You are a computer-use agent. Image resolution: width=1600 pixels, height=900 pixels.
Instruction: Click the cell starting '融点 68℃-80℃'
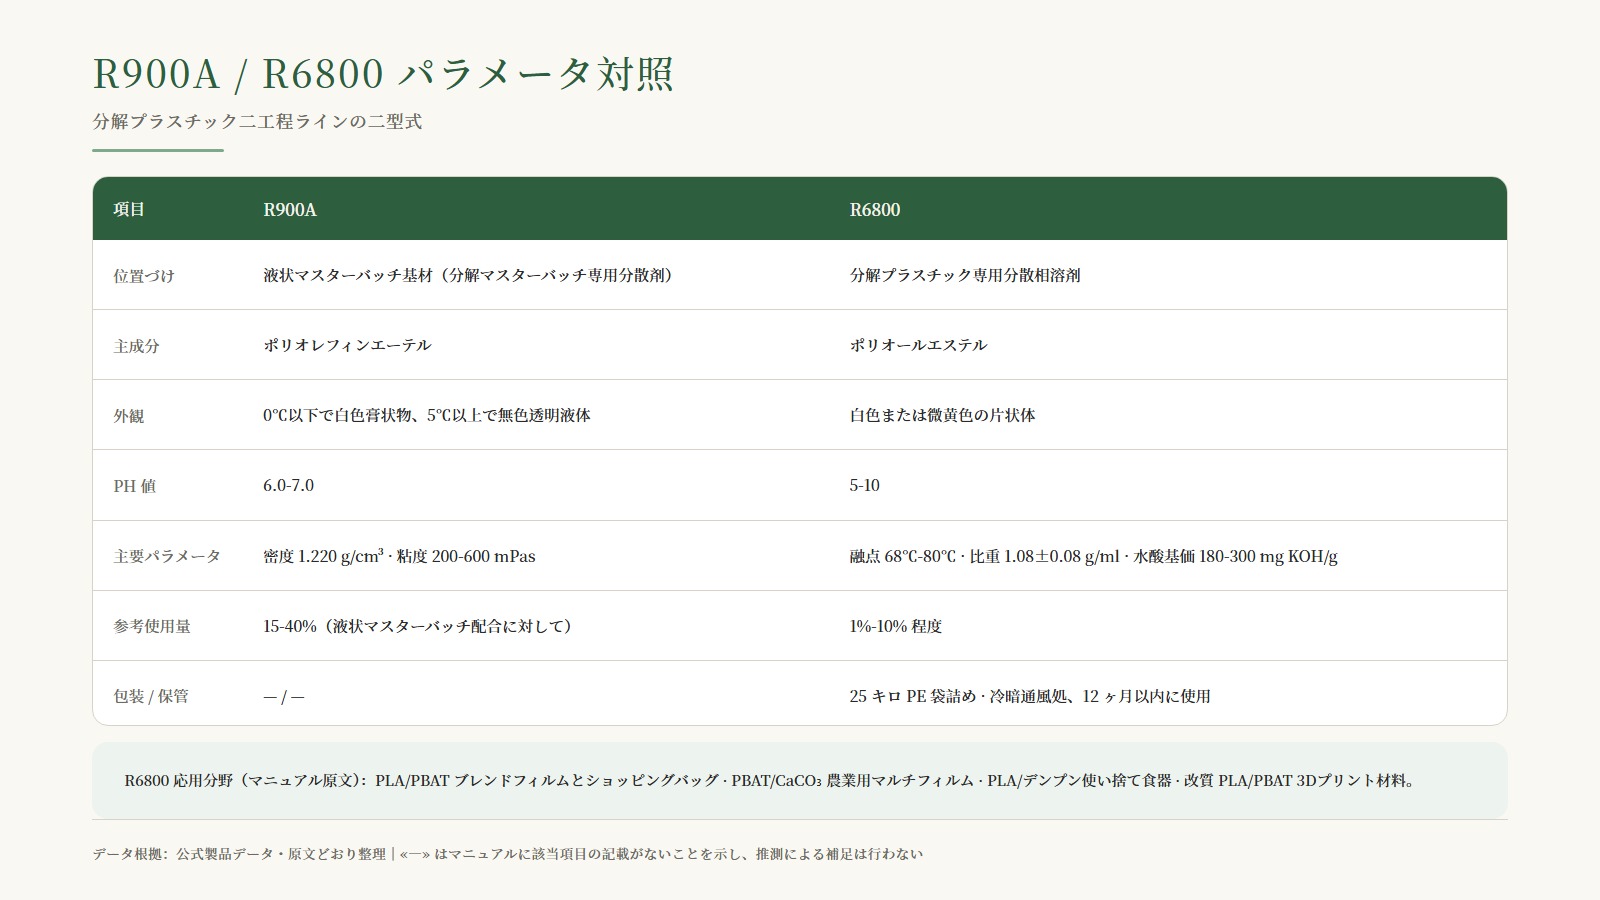pyautogui.click(x=1093, y=556)
